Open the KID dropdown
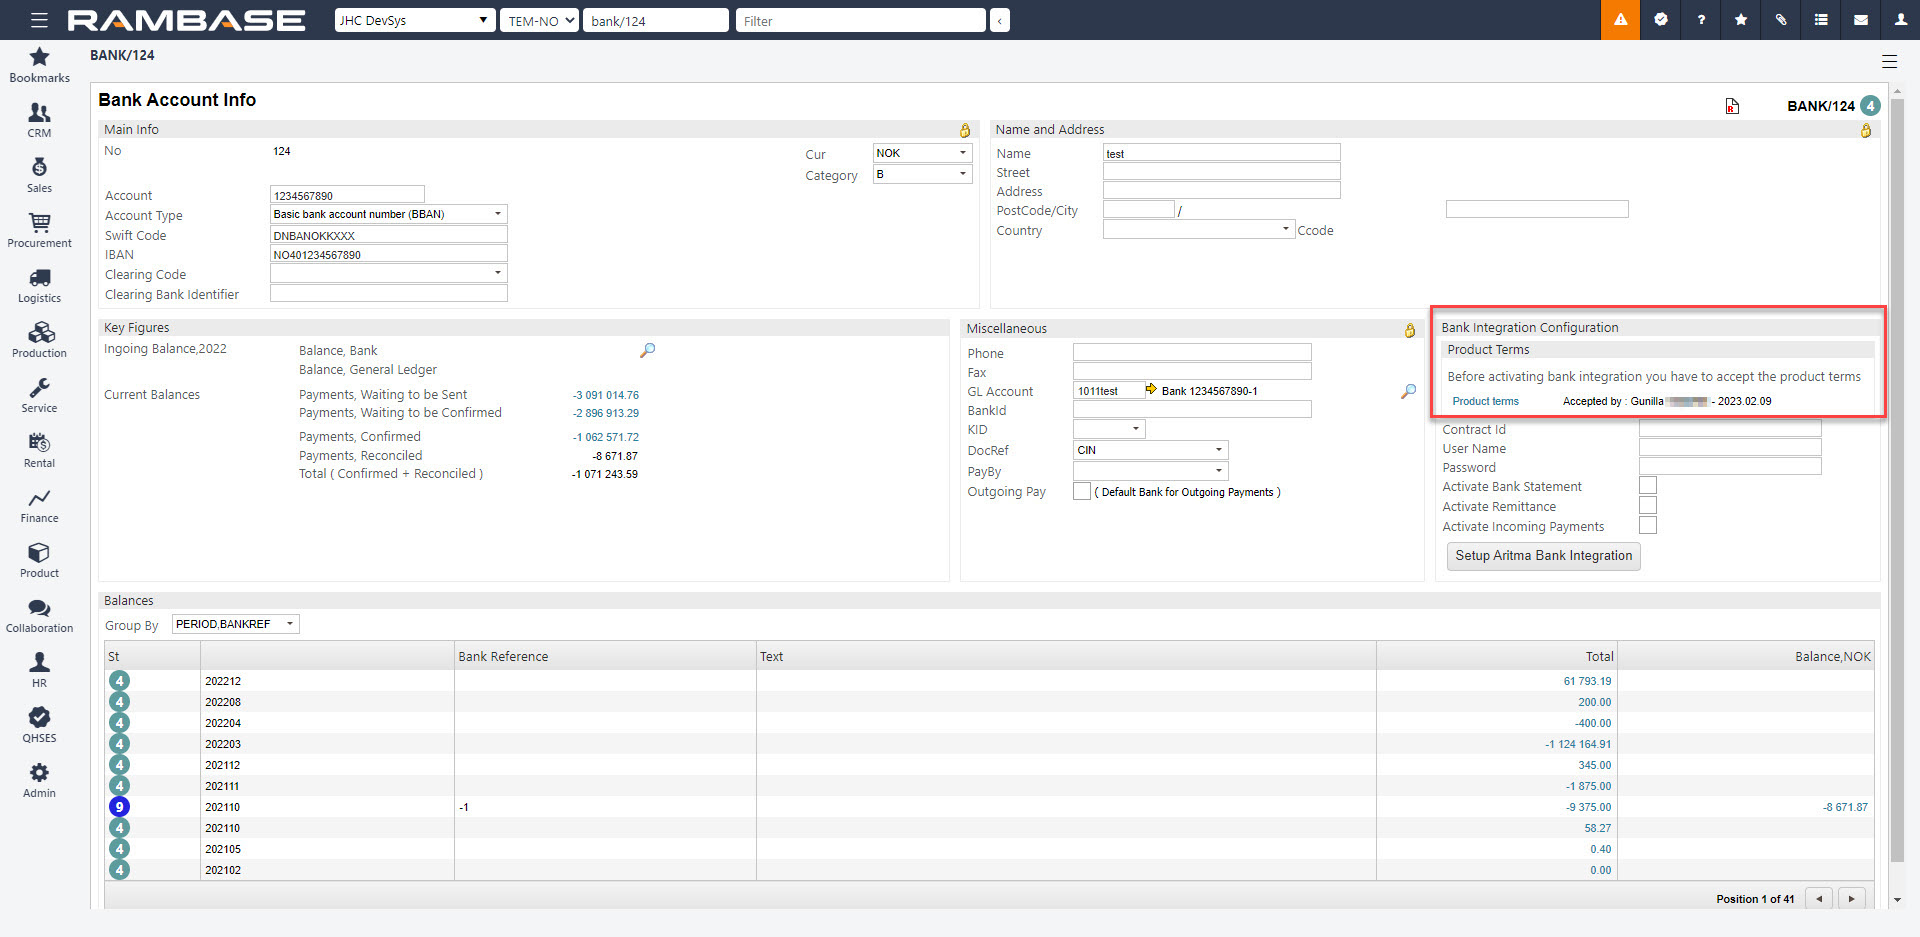 1109,429
